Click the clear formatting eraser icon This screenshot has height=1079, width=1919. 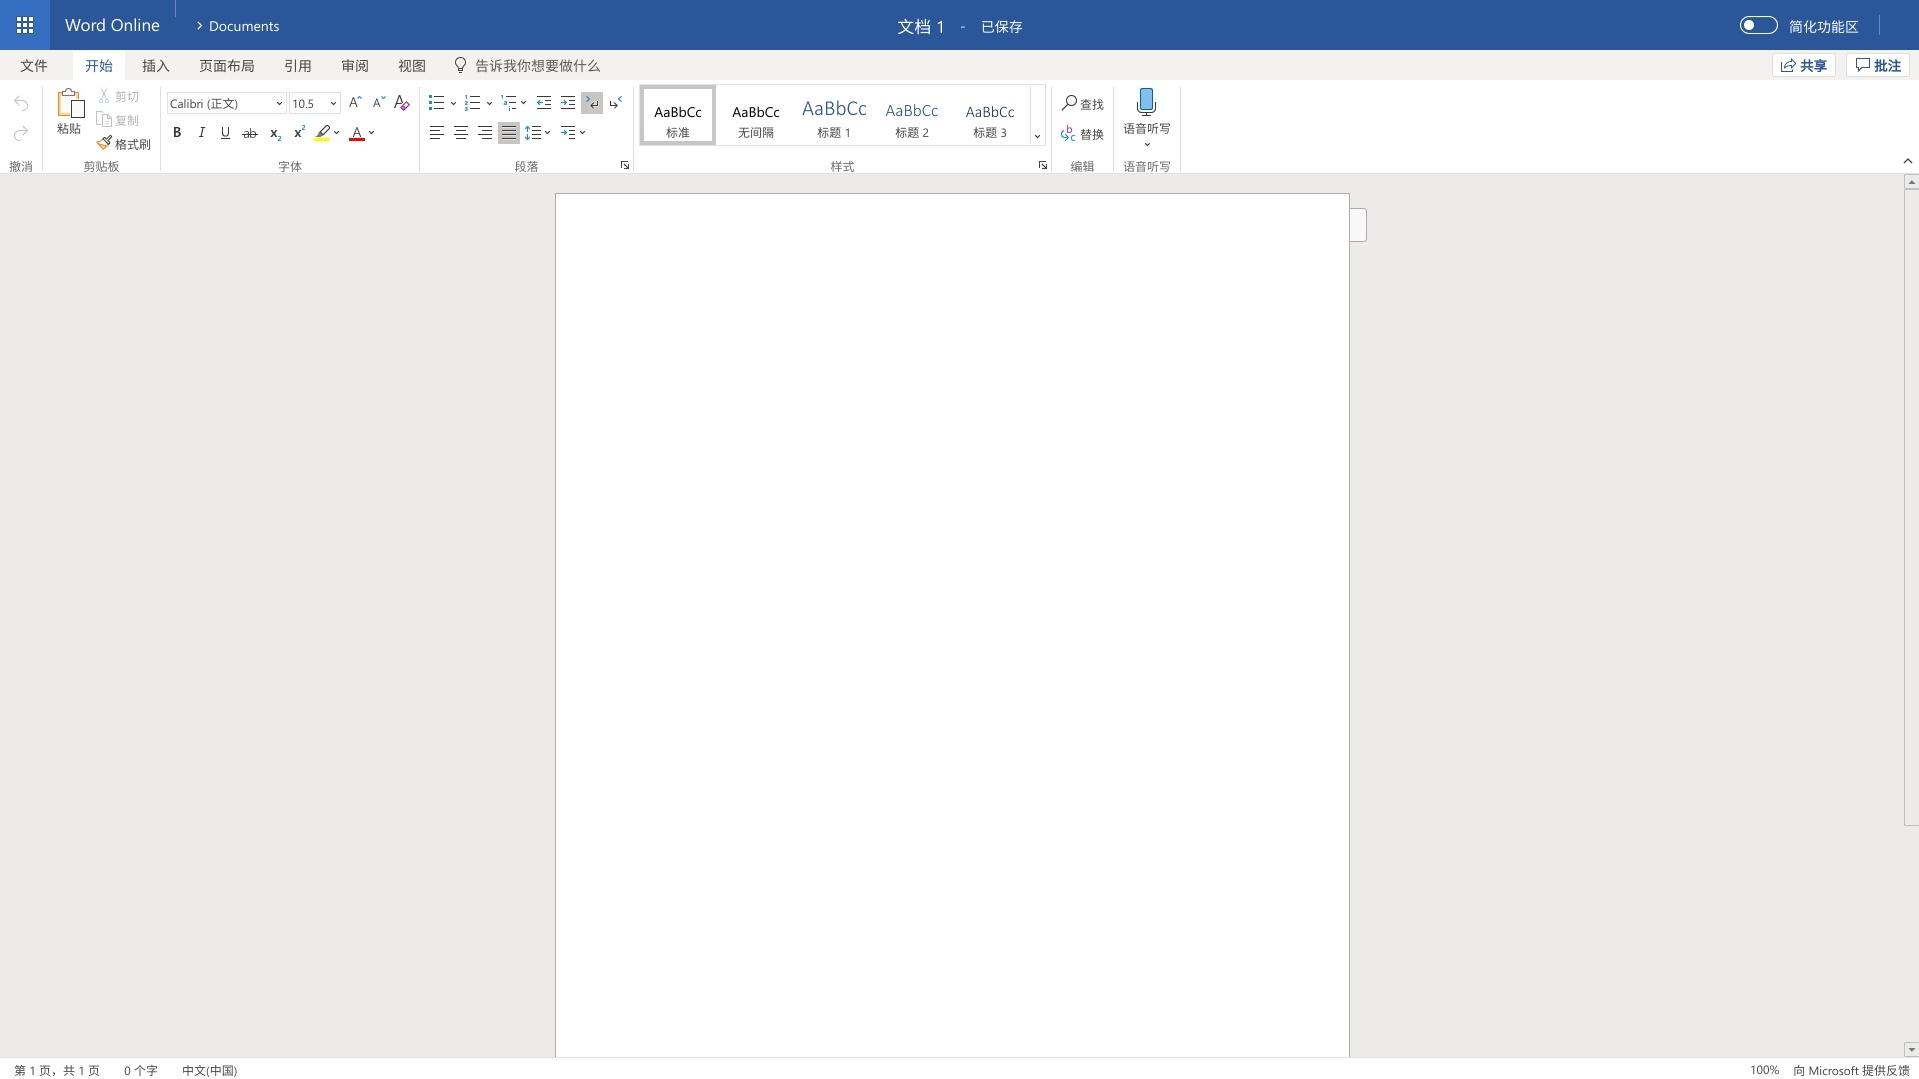(402, 103)
